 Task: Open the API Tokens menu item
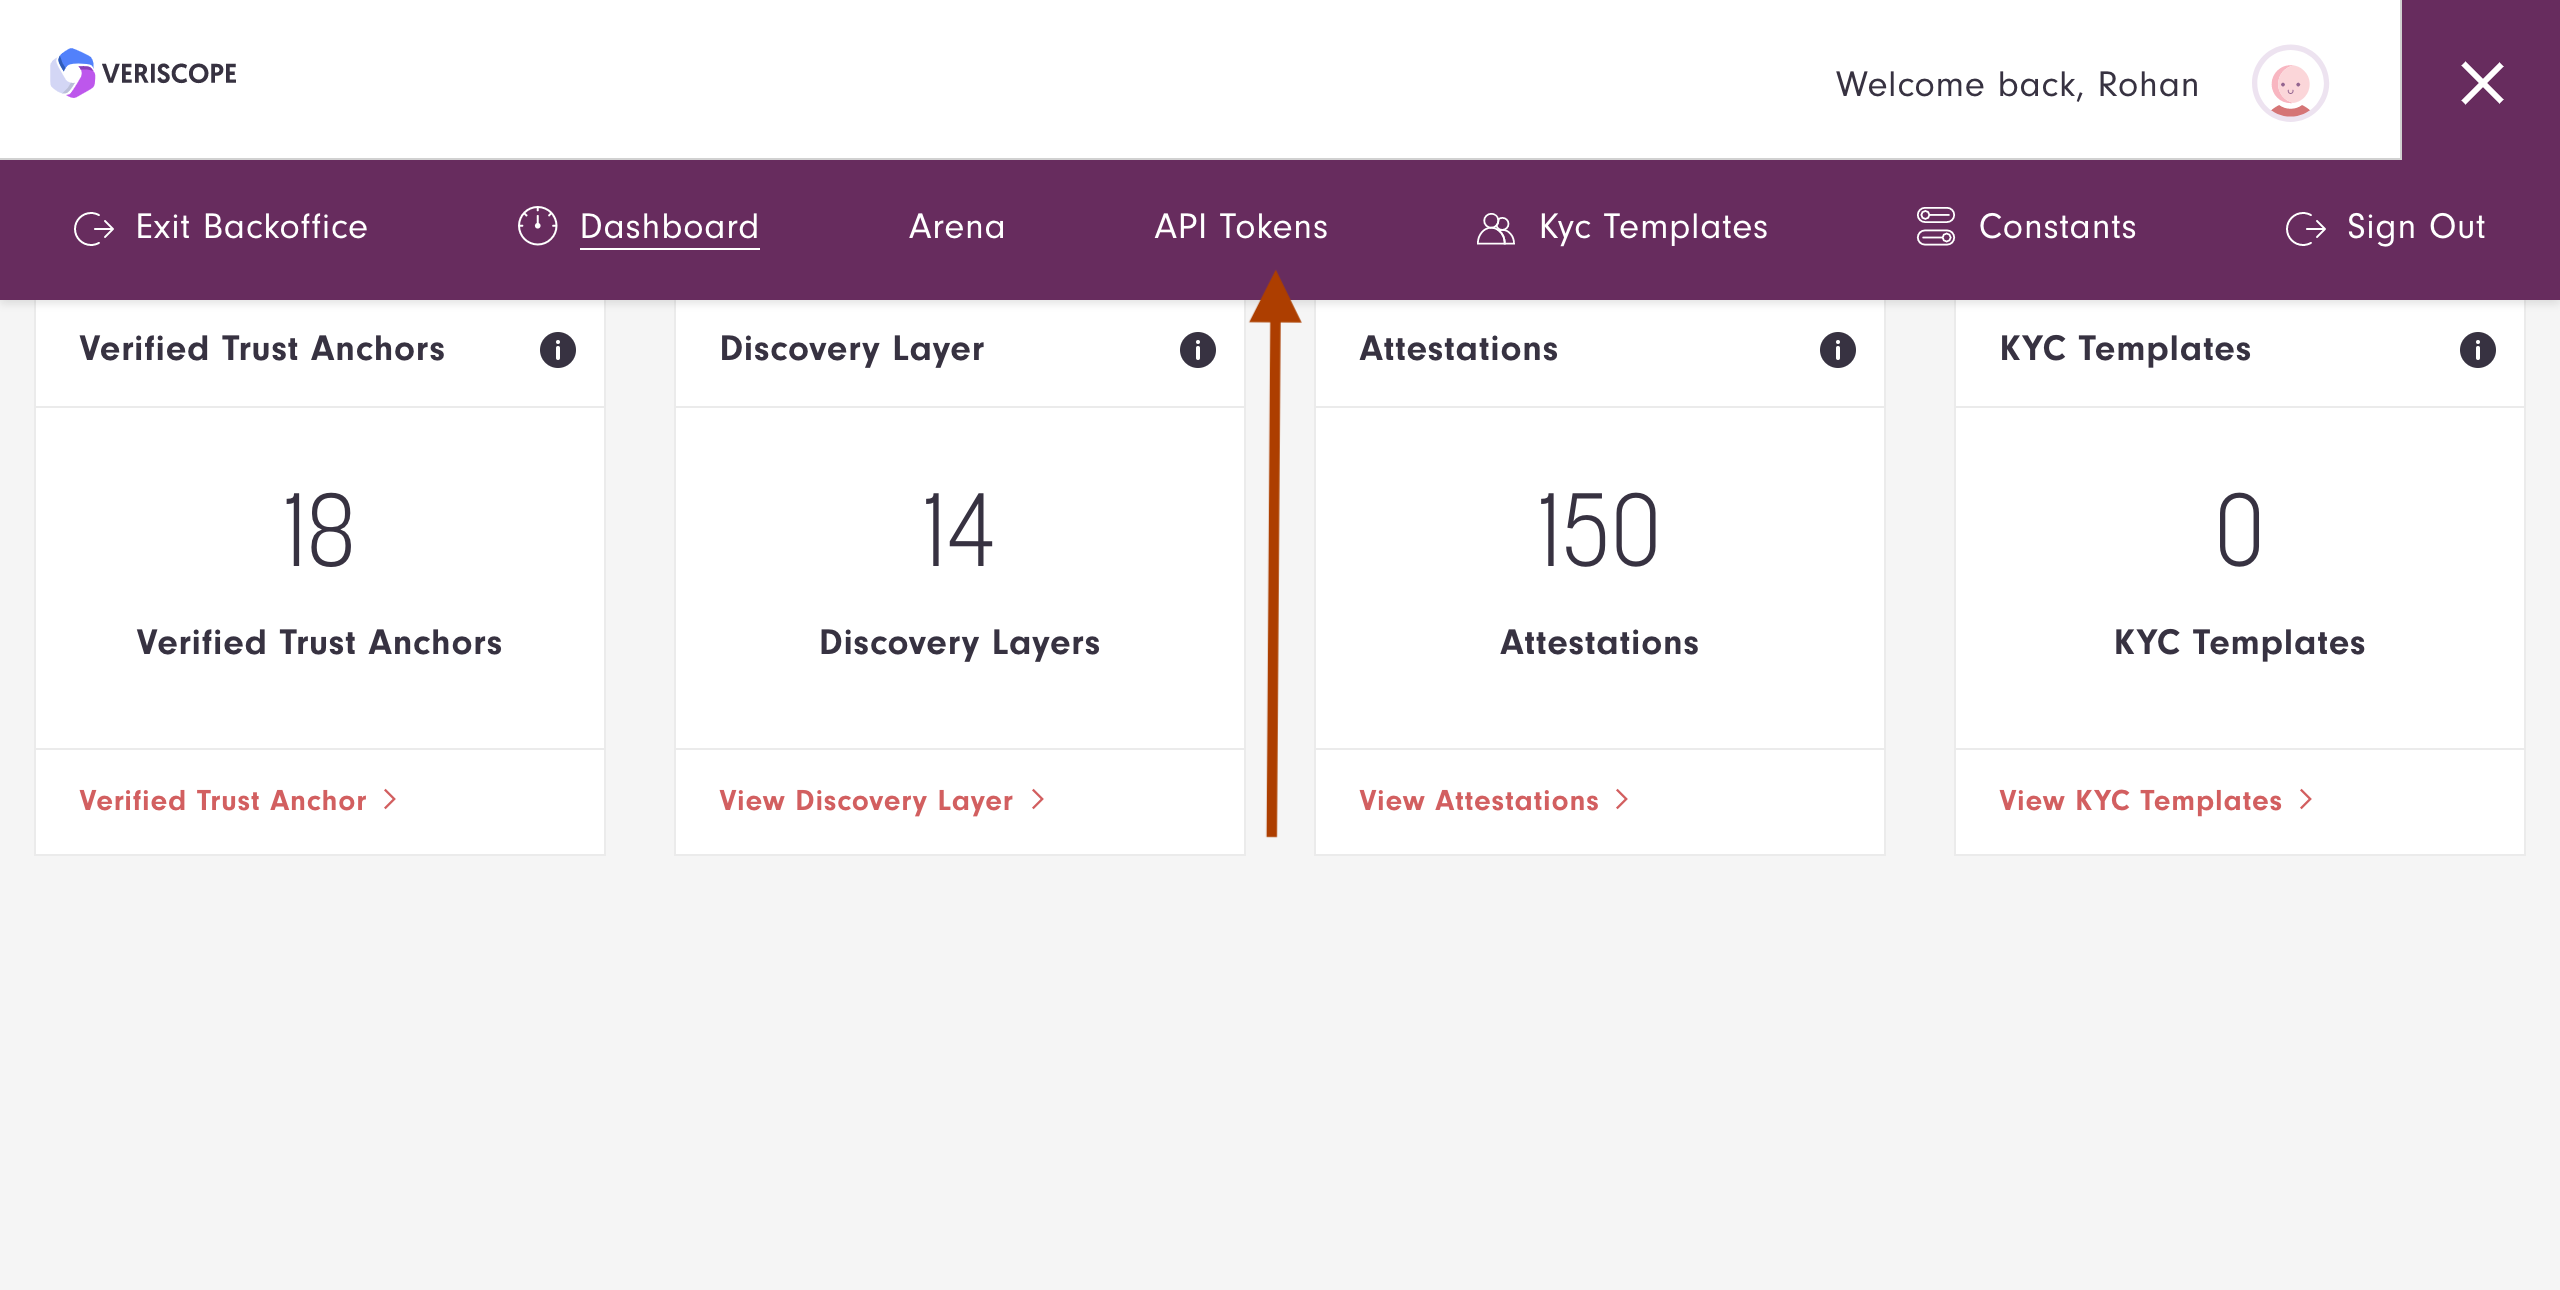(1239, 227)
